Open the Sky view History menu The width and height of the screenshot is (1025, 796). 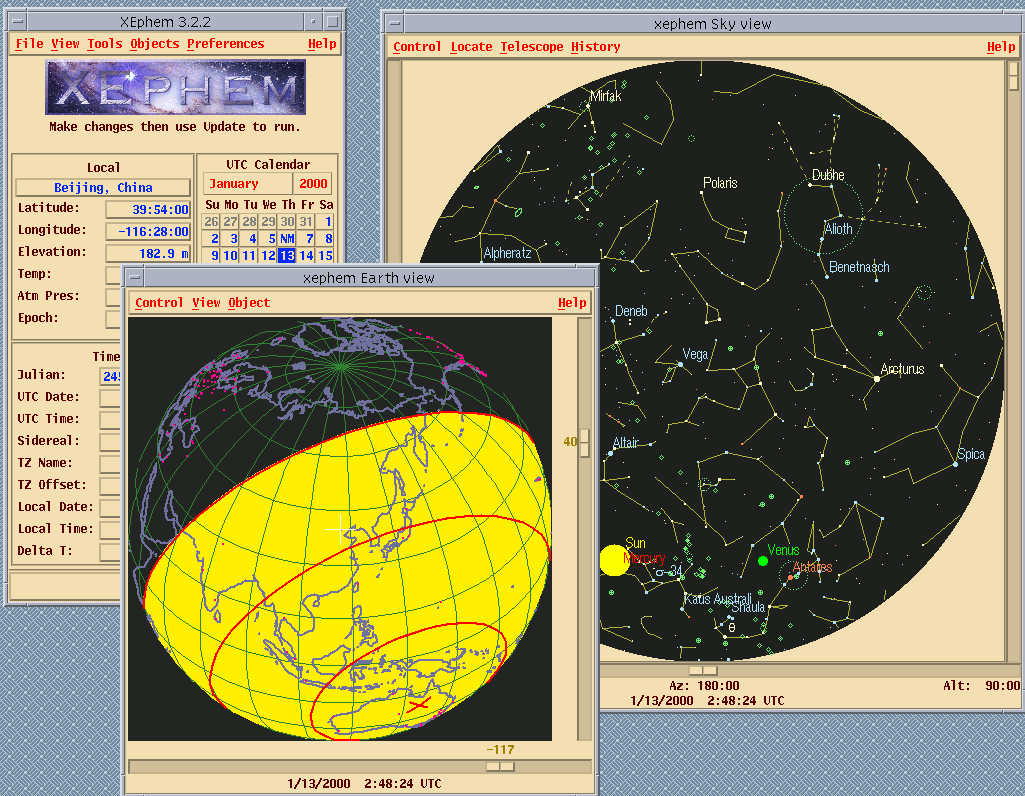[x=596, y=47]
